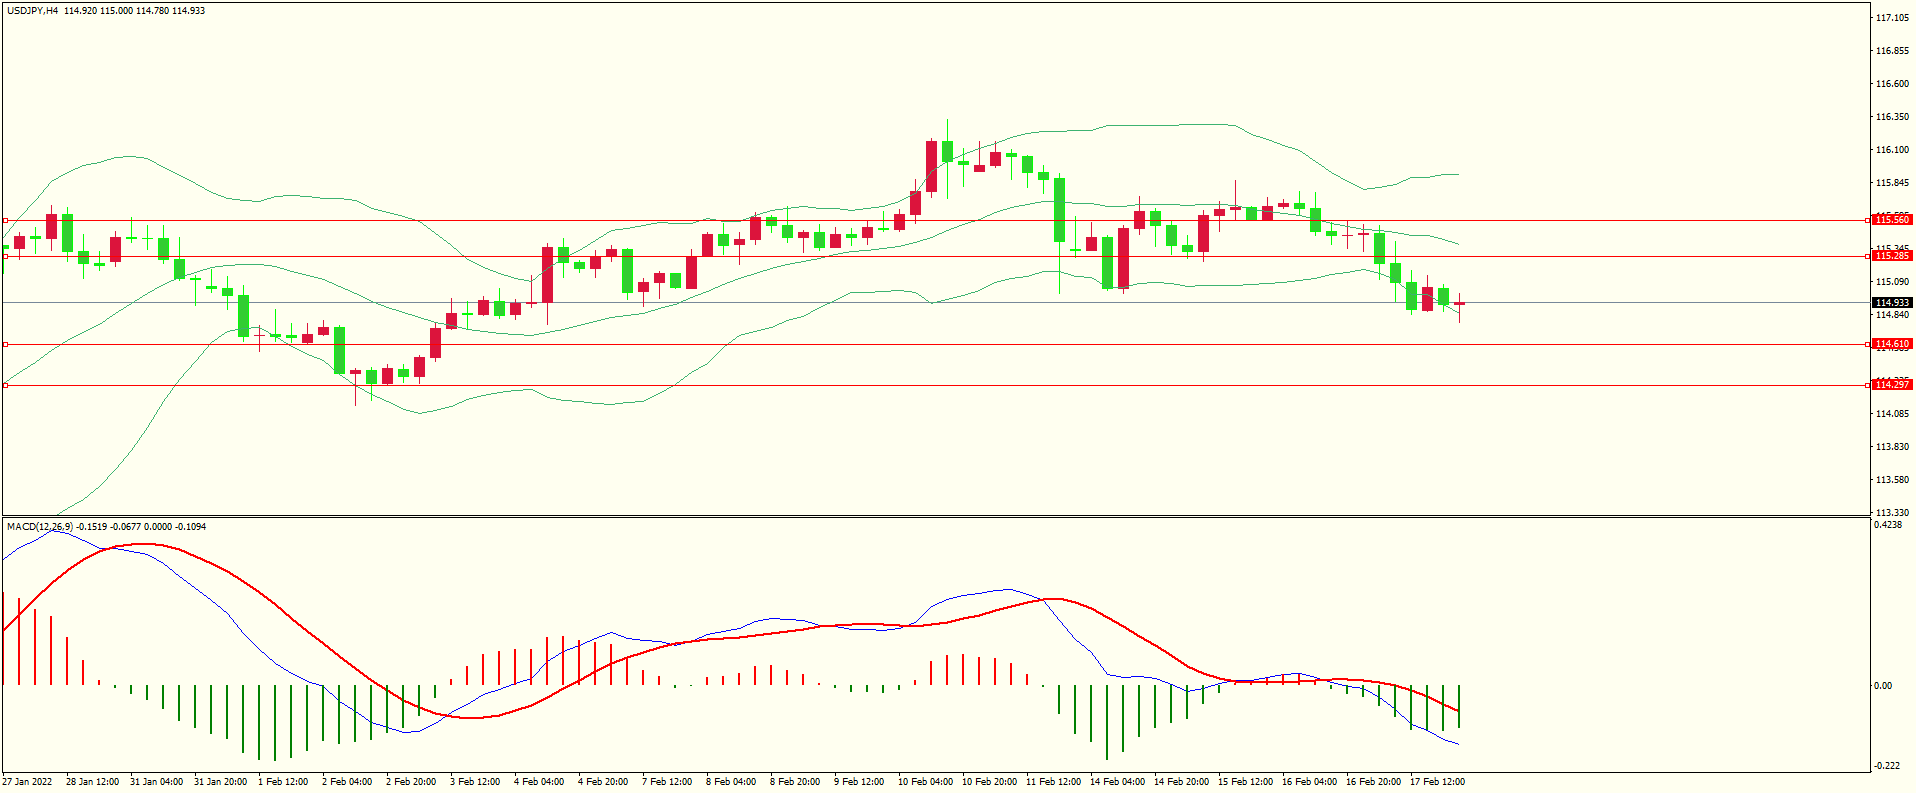Click the 7 Feb 12:00 time label
This screenshot has height=793, width=1916.
(x=667, y=782)
